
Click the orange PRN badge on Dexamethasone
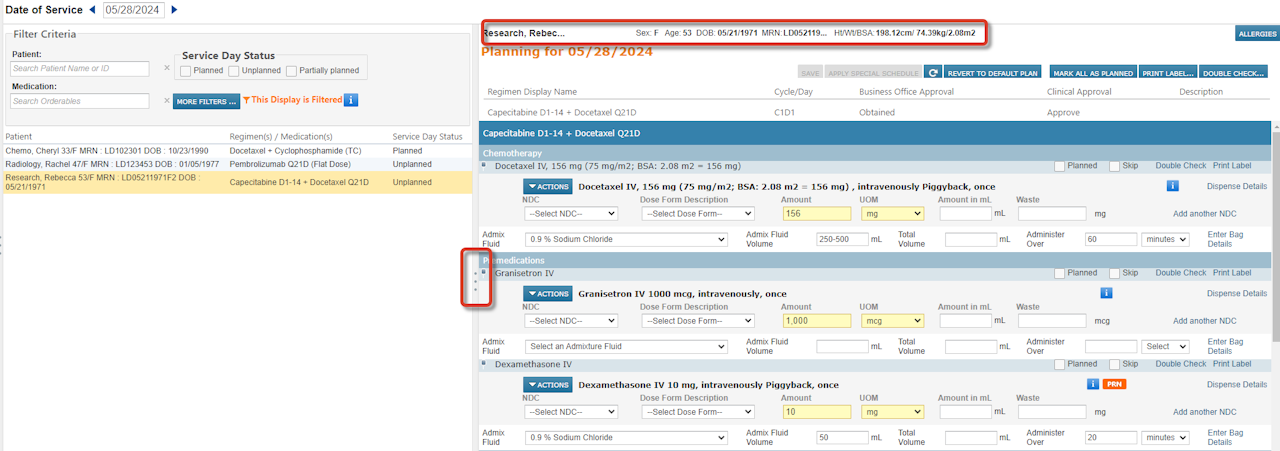pyautogui.click(x=1115, y=384)
